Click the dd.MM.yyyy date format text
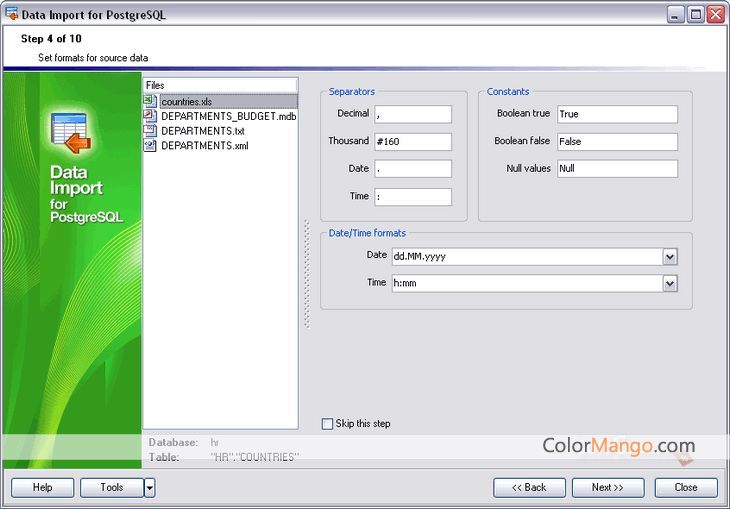Viewport: 730px width, 509px height. [x=419, y=257]
